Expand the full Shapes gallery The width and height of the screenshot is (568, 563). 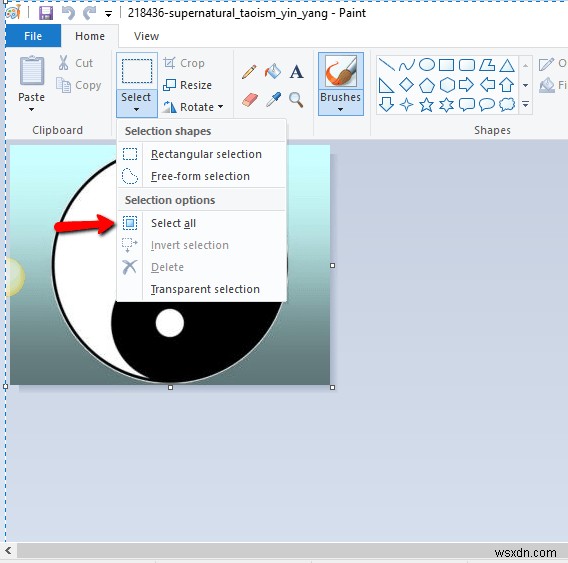(526, 104)
